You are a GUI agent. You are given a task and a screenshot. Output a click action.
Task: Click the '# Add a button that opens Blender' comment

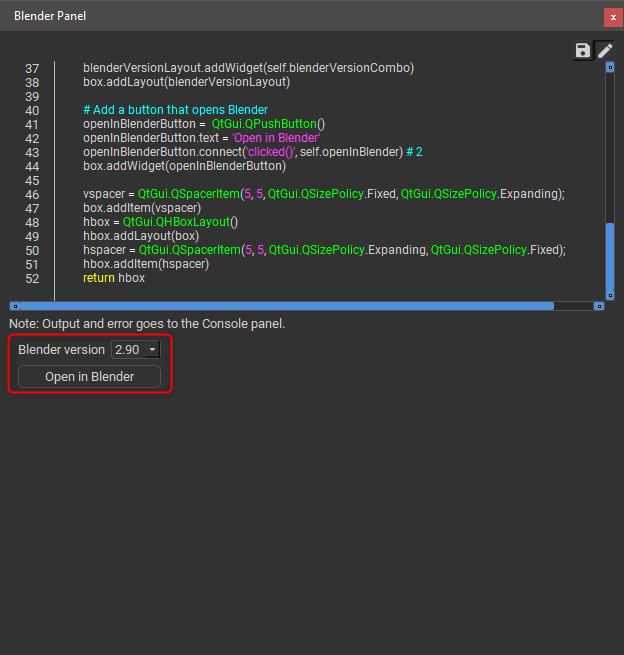click(x=174, y=110)
